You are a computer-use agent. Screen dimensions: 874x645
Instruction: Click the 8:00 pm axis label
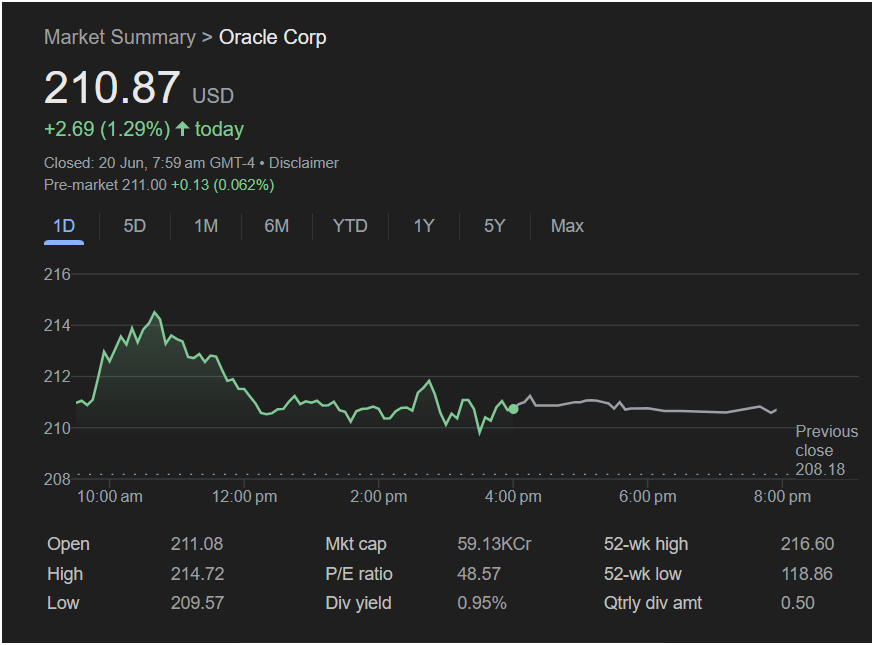click(782, 497)
